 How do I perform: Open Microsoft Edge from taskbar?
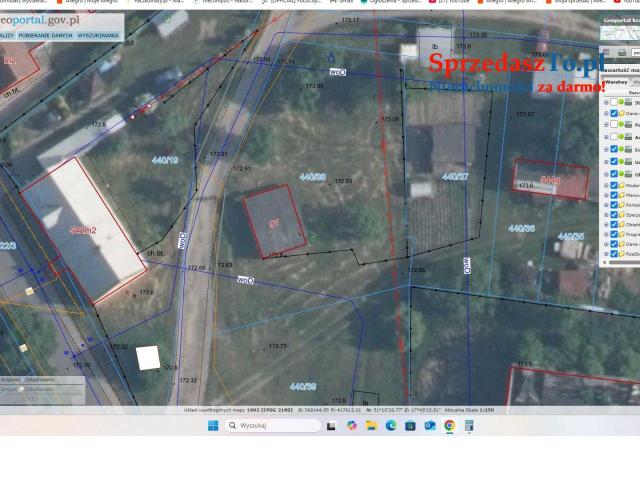pos(391,425)
